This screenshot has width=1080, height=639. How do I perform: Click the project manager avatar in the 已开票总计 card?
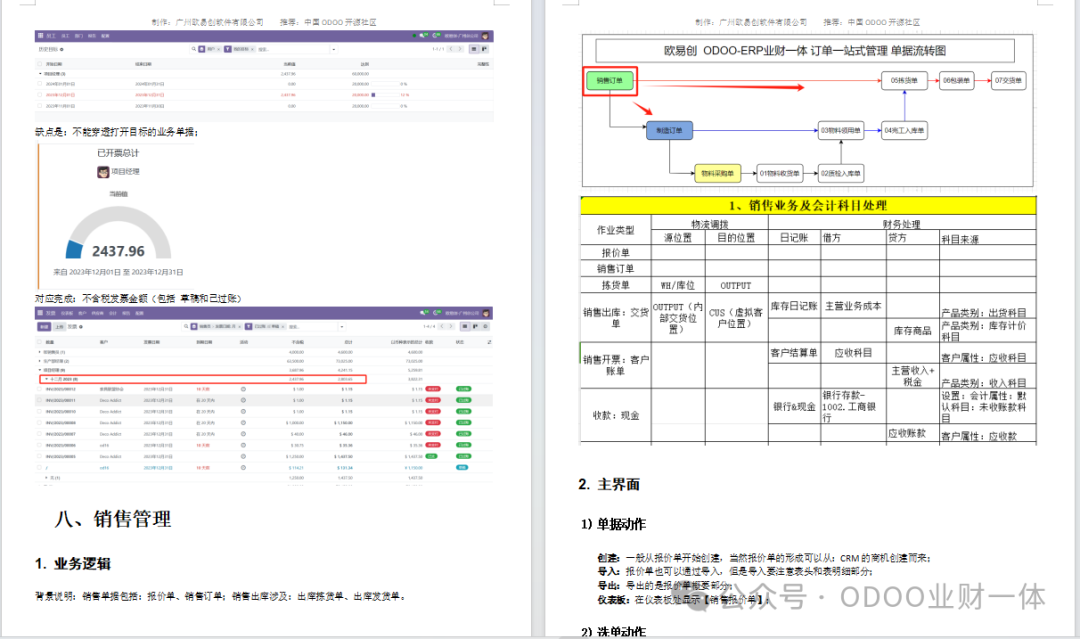[x=103, y=171]
